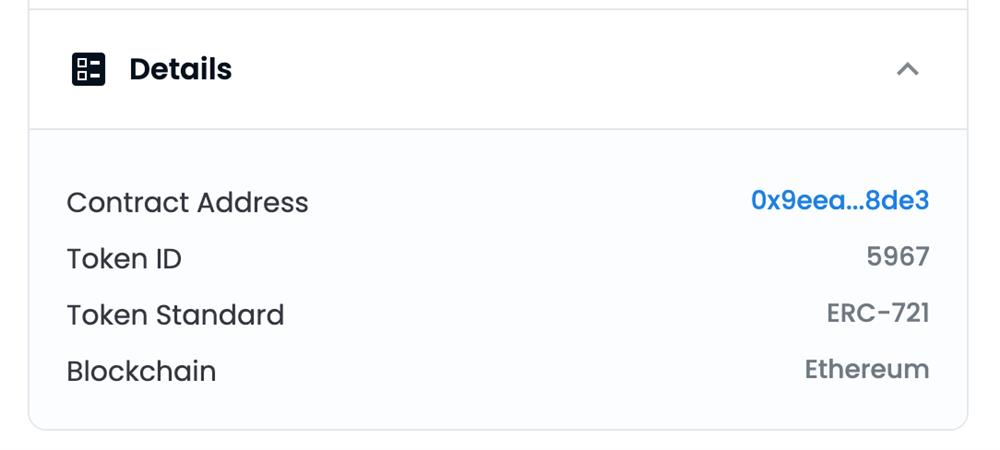
Task: Click the Details list icon
Action: click(x=89, y=69)
